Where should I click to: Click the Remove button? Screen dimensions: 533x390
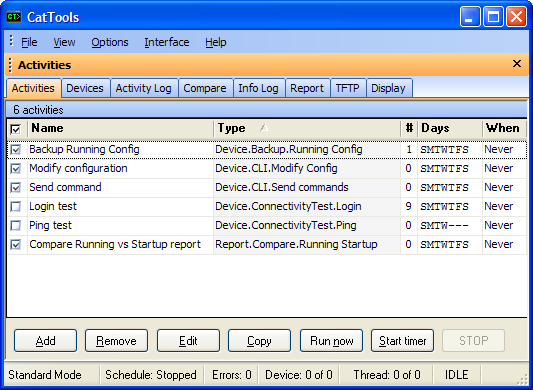point(116,340)
